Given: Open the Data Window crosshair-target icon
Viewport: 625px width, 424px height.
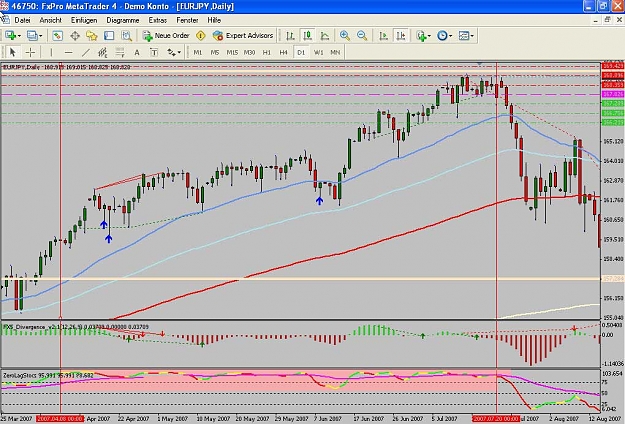Looking at the screenshot, I should coord(75,36).
